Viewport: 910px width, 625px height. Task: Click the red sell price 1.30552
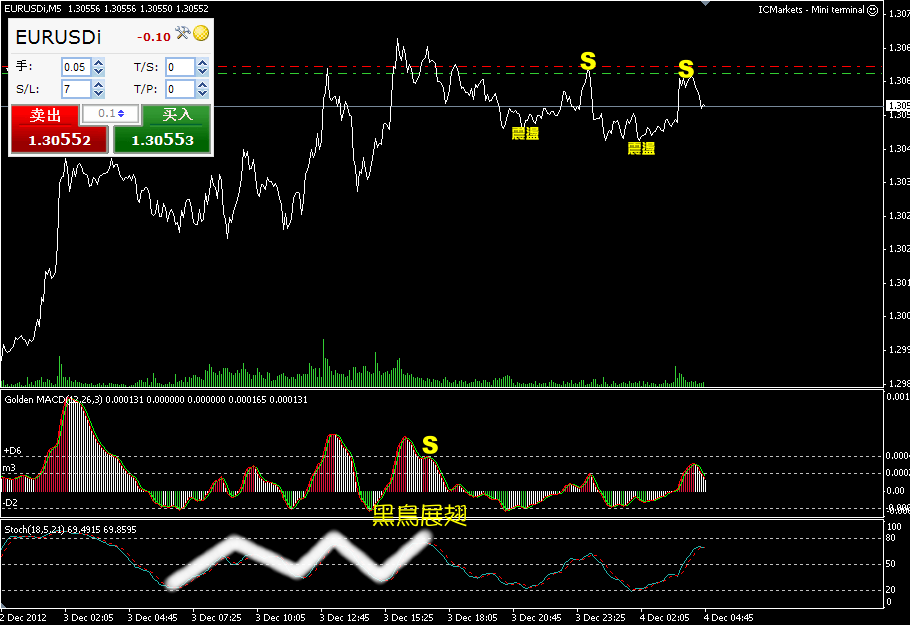(59, 140)
